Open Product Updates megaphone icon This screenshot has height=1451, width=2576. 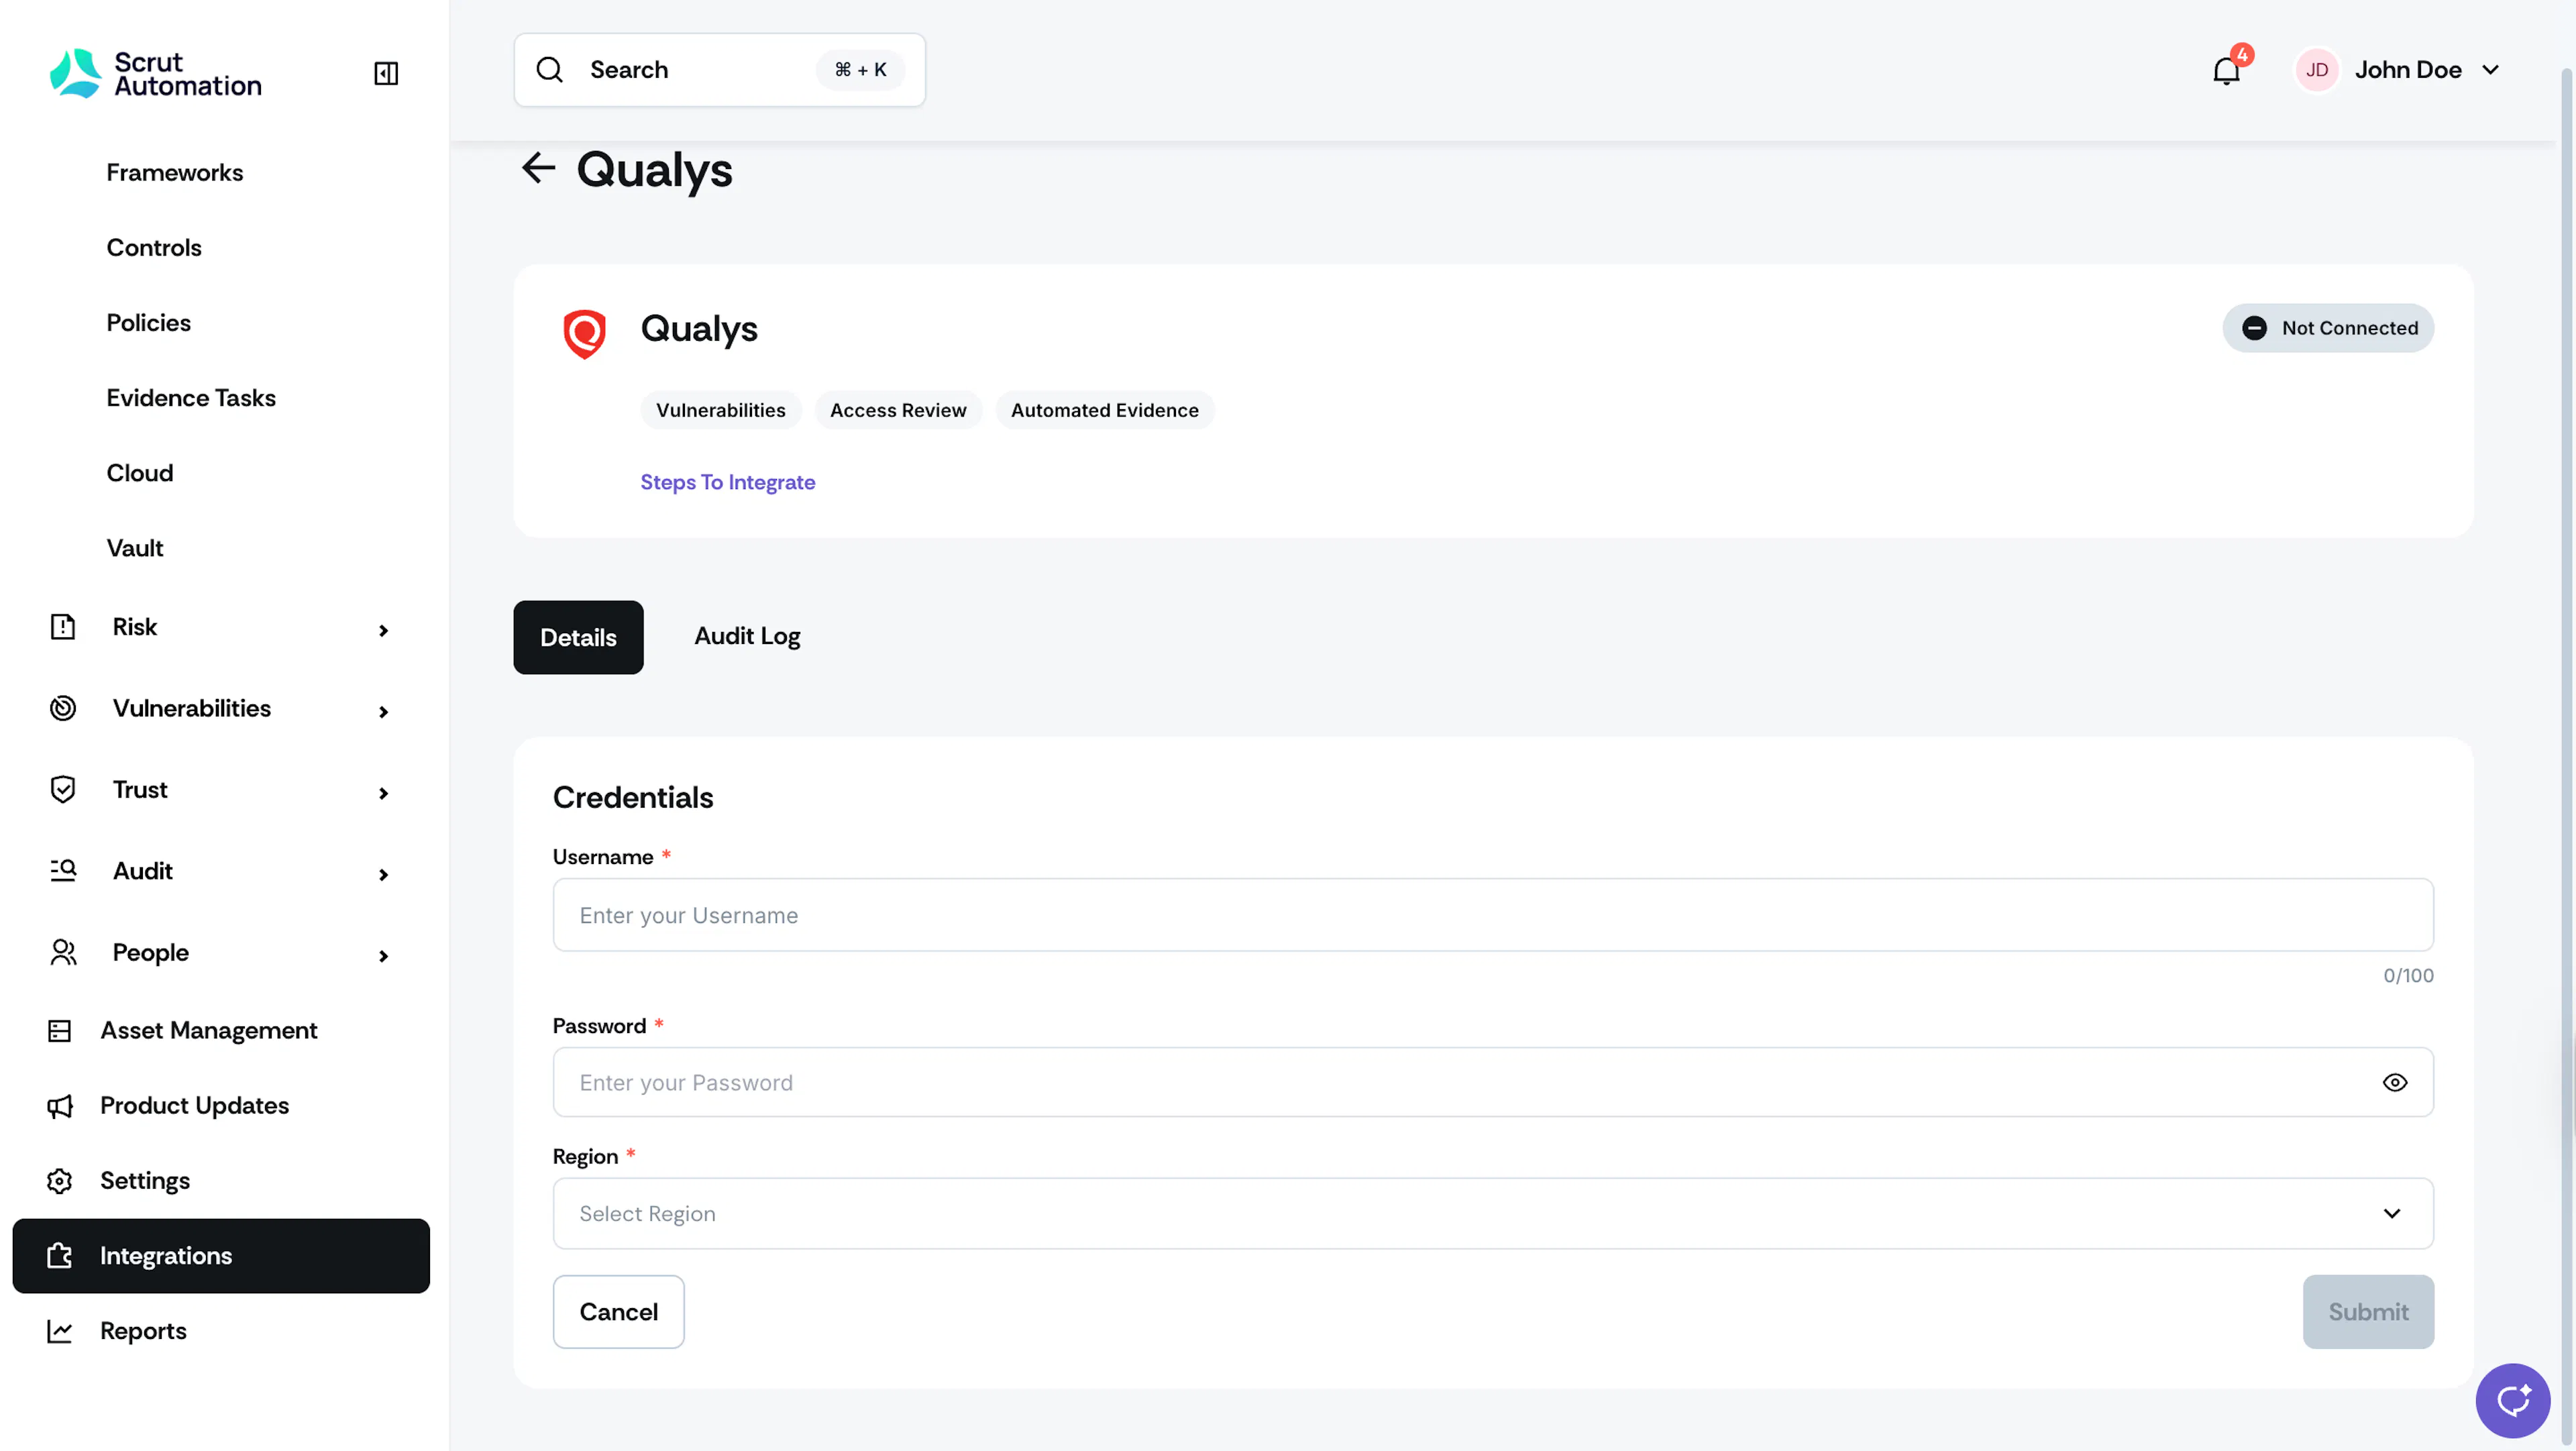pyautogui.click(x=60, y=1105)
